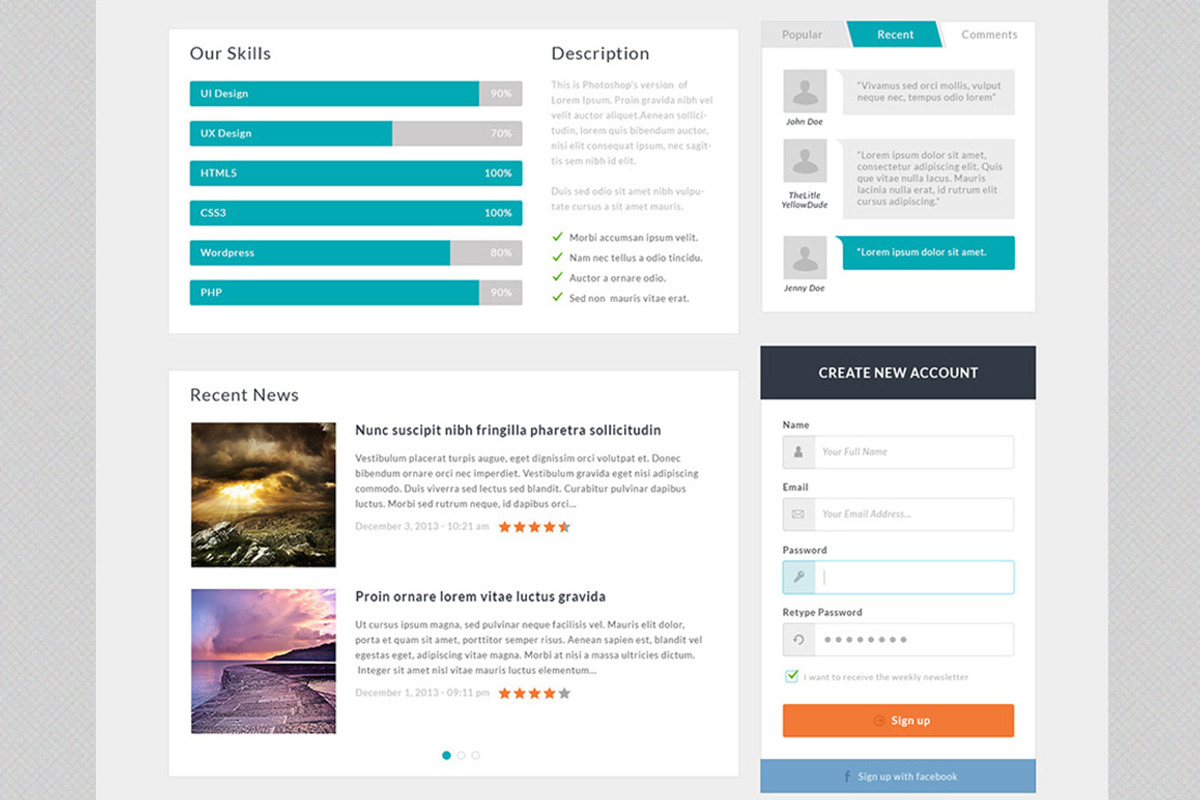
Task: Open article Proin ornare lorem vitae
Action: pos(480,597)
